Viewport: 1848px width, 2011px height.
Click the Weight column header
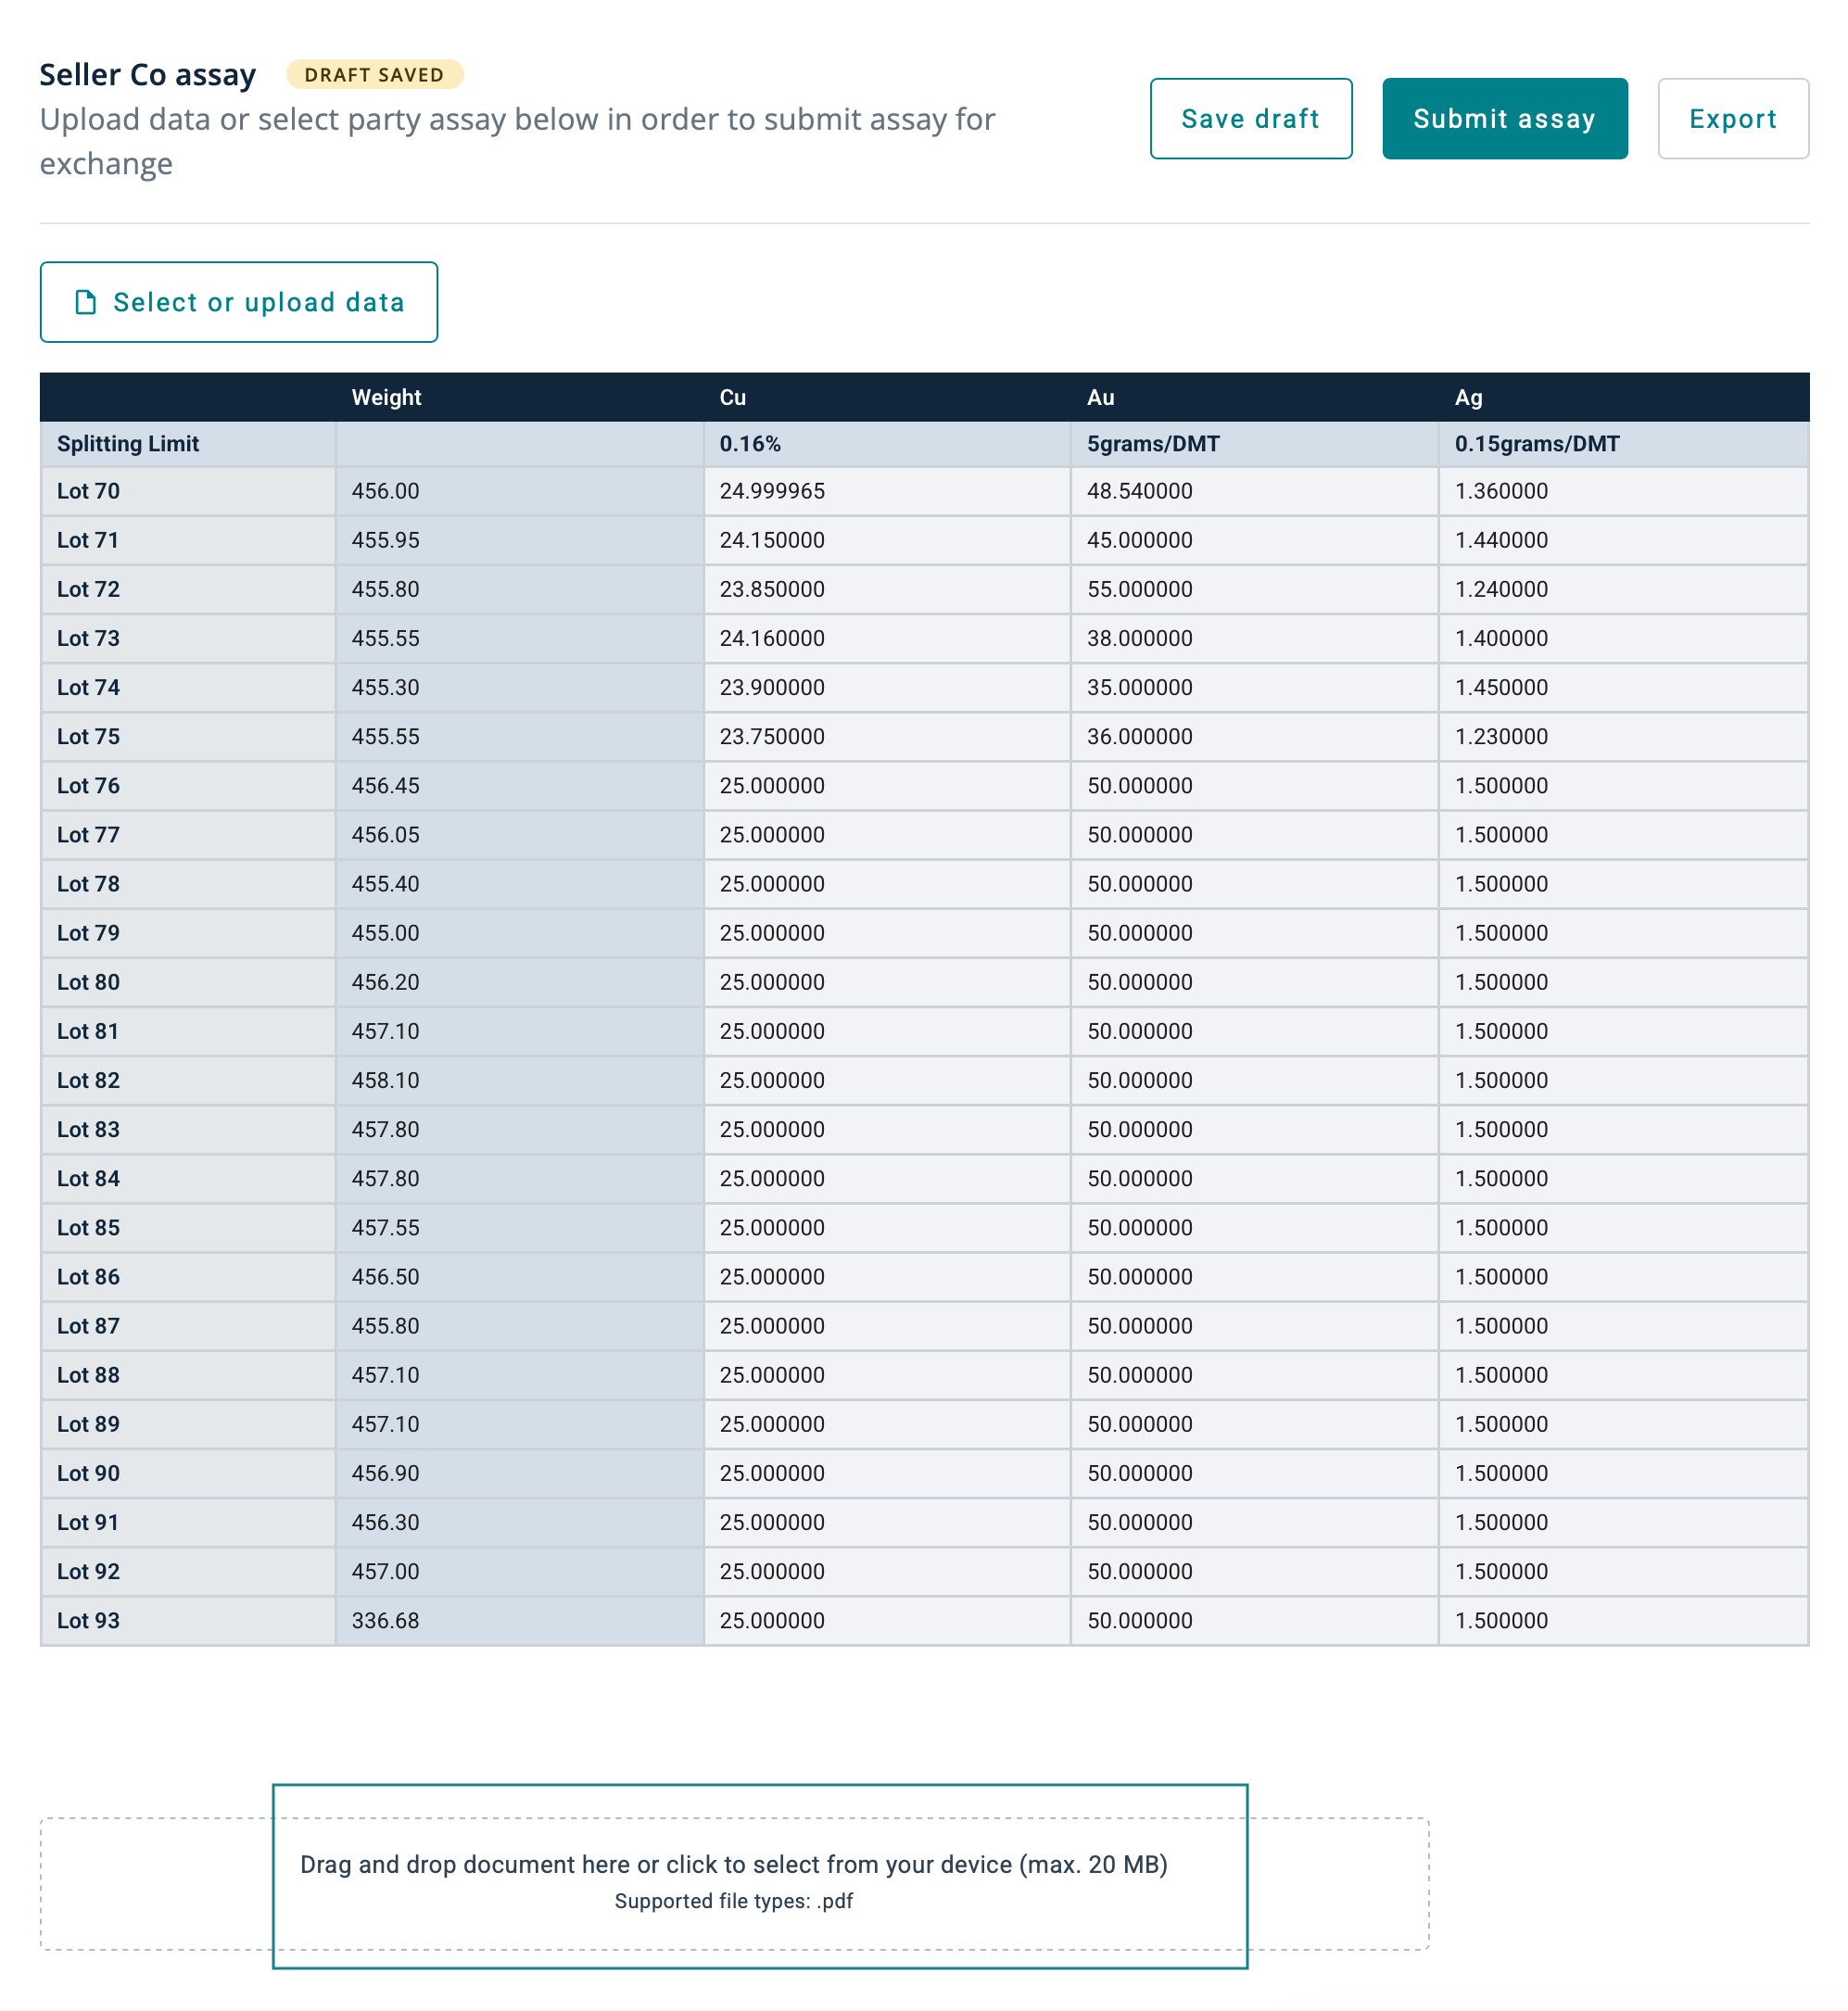(x=386, y=397)
